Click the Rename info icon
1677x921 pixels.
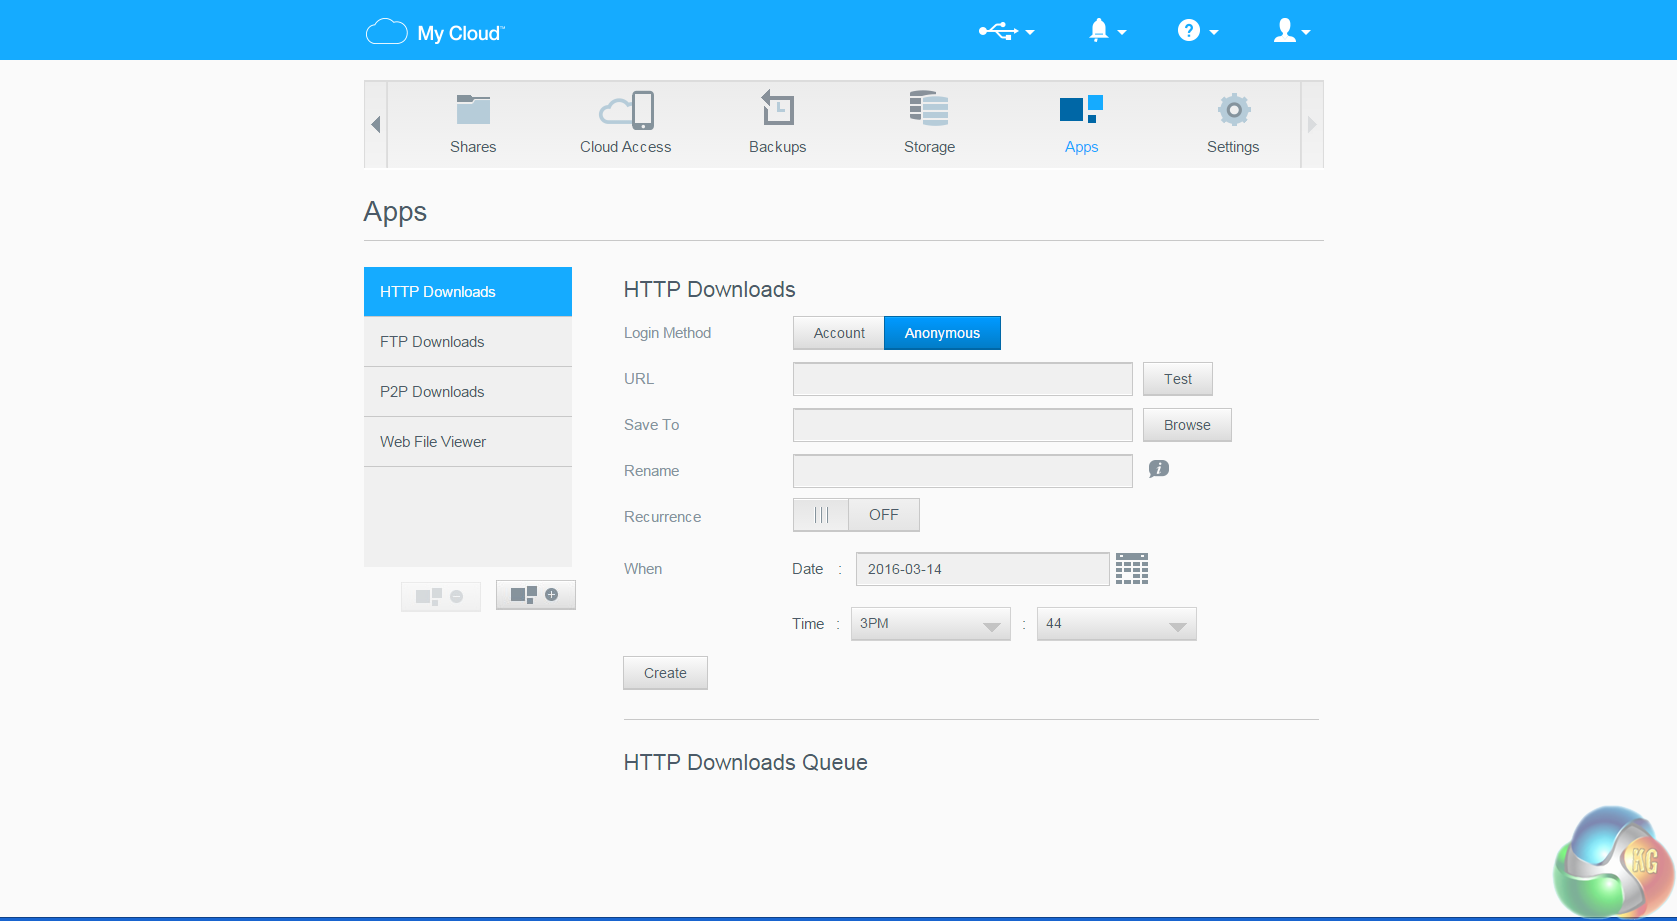click(1158, 469)
